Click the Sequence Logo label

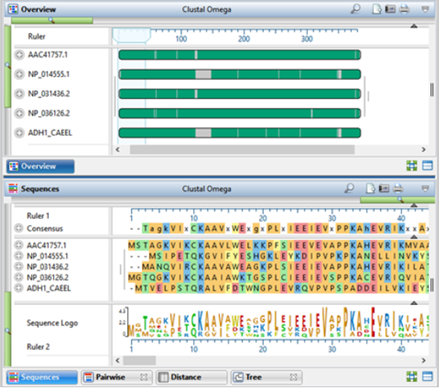coord(52,323)
